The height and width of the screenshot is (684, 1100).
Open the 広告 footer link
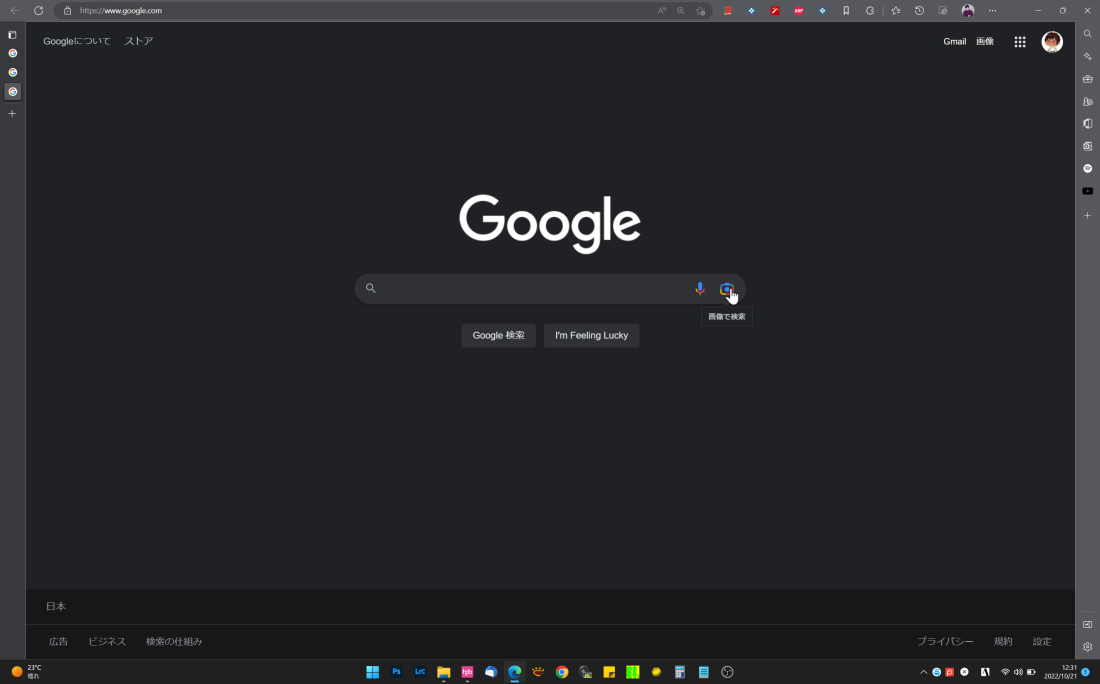click(58, 641)
